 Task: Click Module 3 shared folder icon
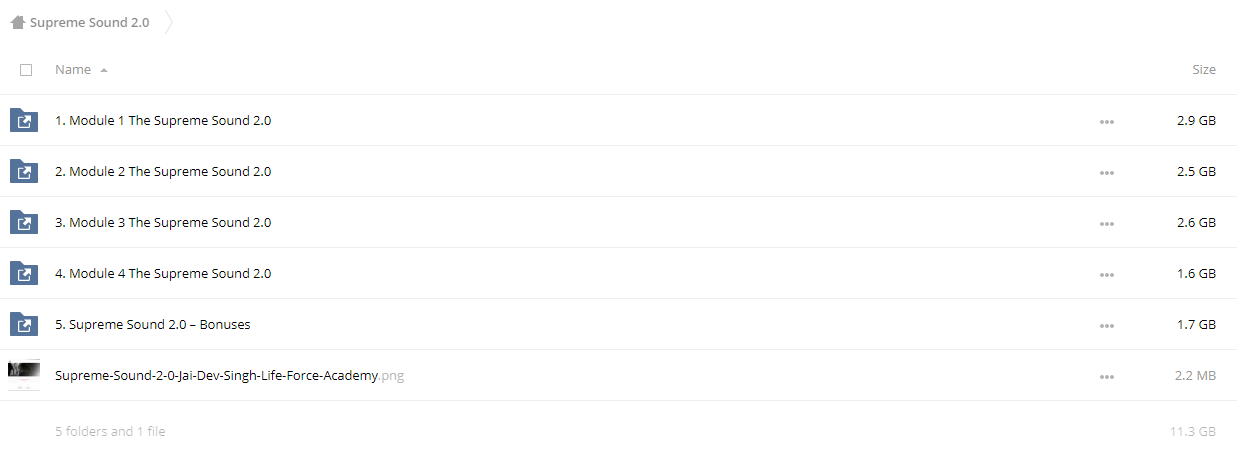coord(24,223)
